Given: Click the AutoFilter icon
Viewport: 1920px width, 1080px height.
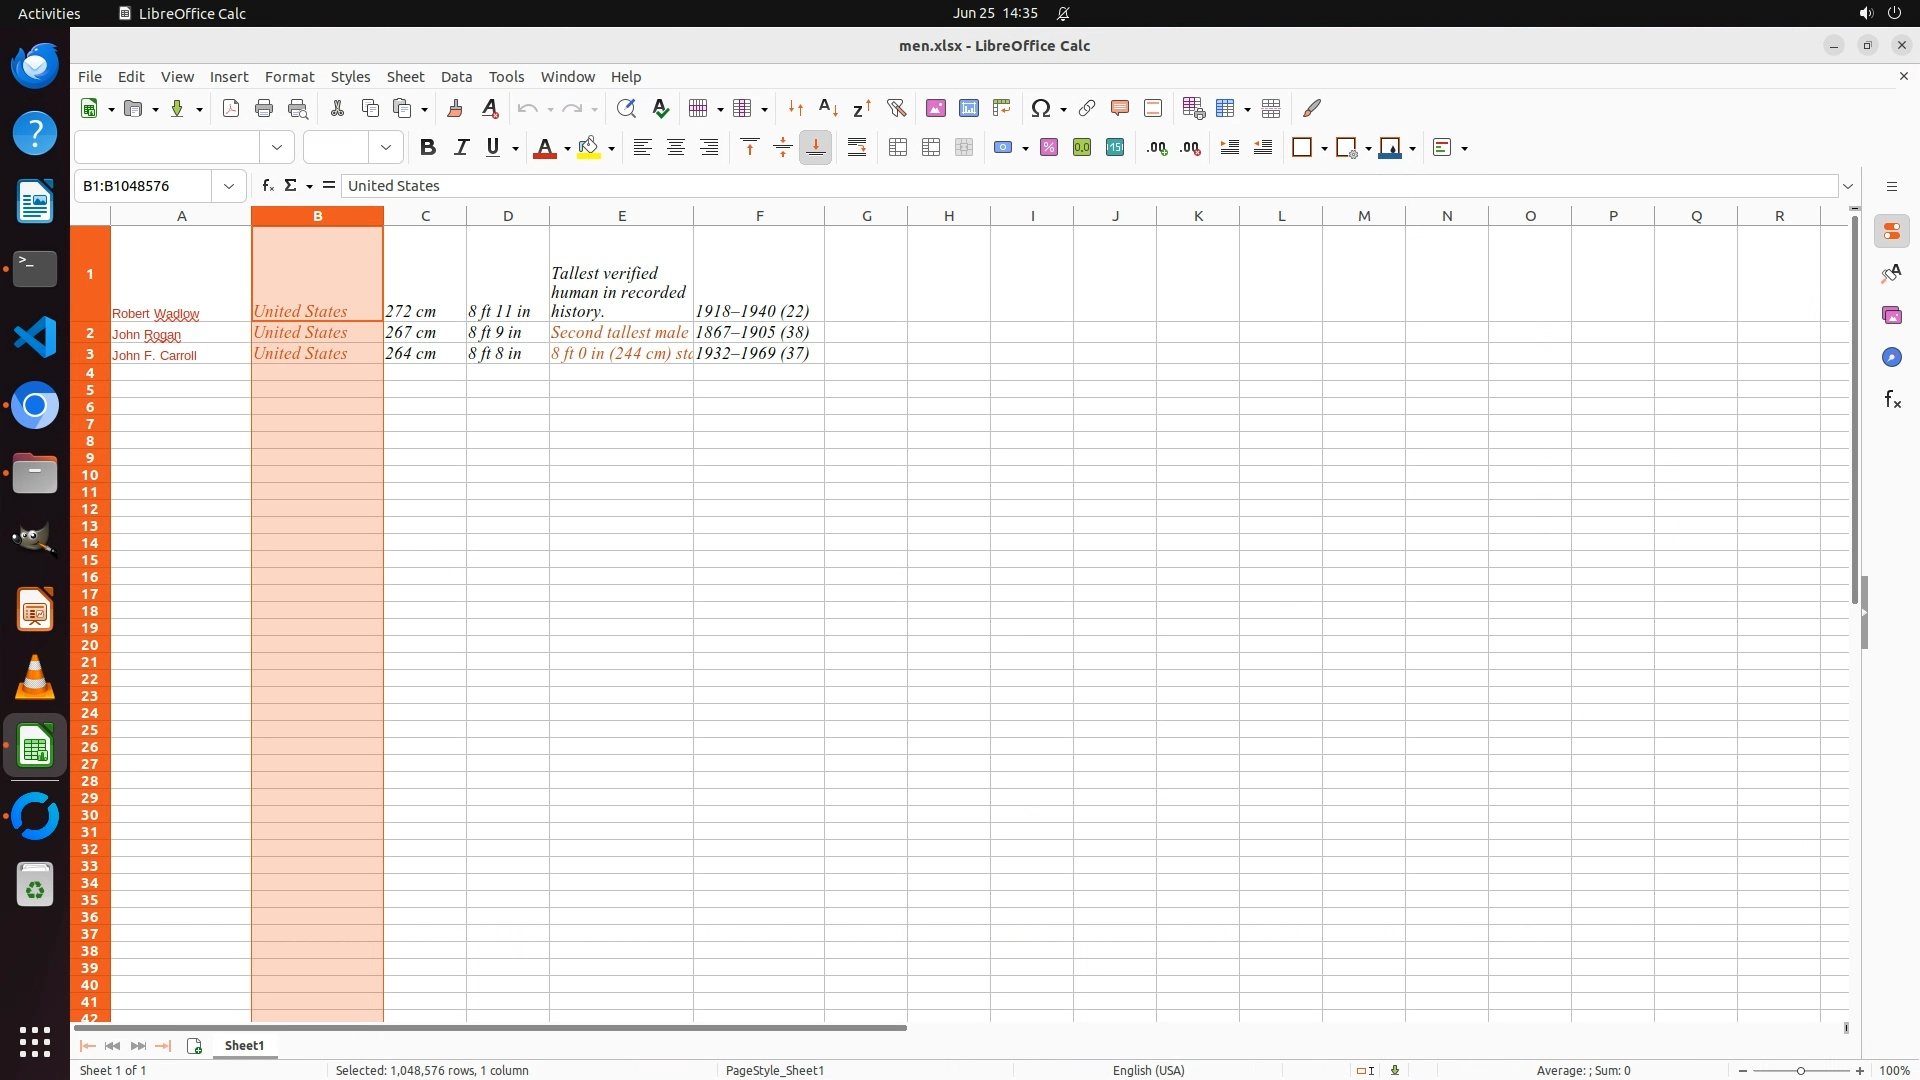Looking at the screenshot, I should (896, 108).
